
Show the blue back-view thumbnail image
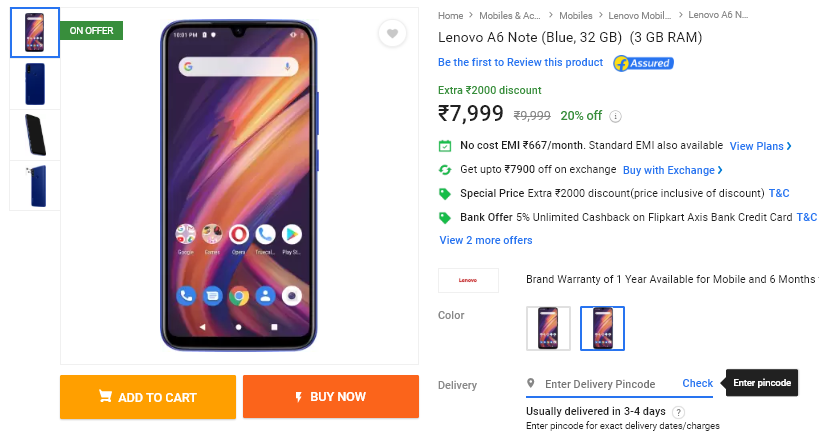click(x=35, y=84)
